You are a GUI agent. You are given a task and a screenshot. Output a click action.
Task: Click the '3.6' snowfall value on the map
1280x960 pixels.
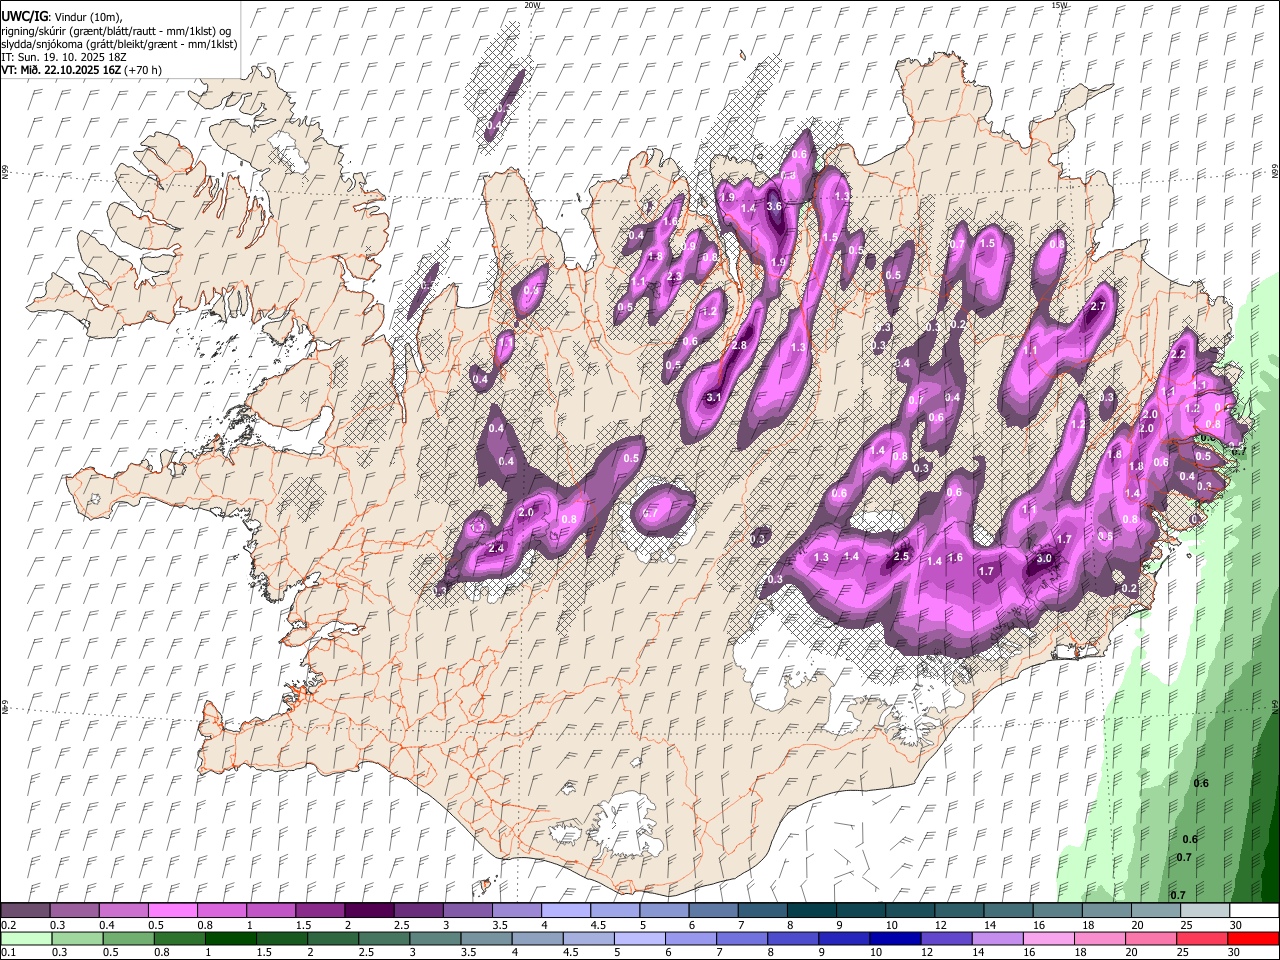point(773,206)
